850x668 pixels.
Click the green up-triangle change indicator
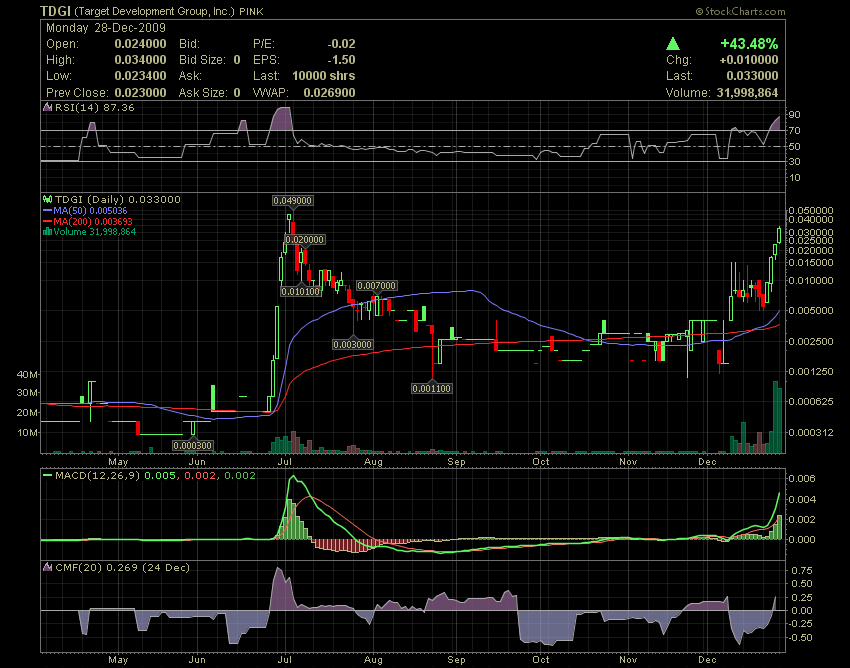coord(673,43)
